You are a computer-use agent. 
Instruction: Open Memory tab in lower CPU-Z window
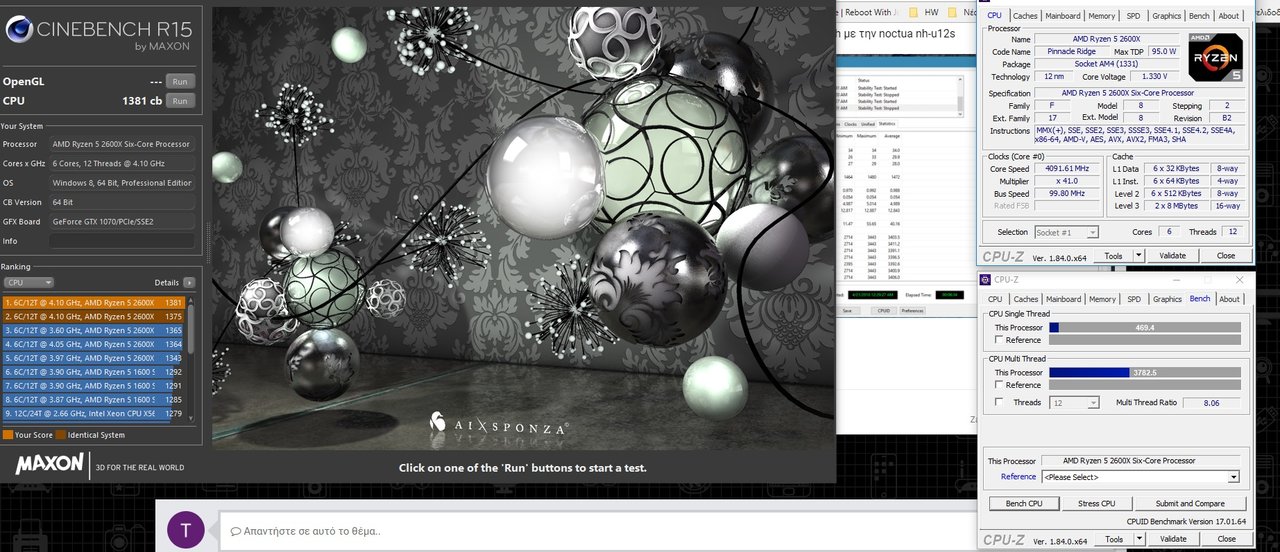pyautogui.click(x=1102, y=299)
